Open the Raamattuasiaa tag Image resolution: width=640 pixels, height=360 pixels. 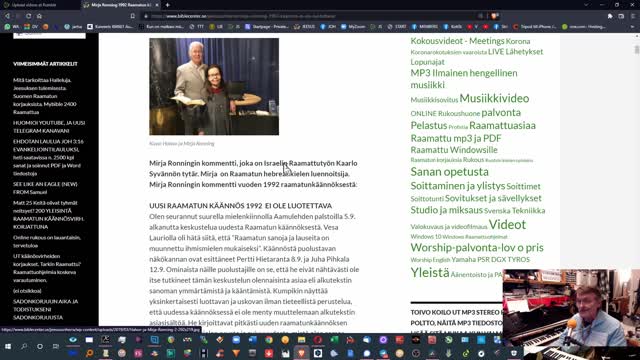[502, 125]
